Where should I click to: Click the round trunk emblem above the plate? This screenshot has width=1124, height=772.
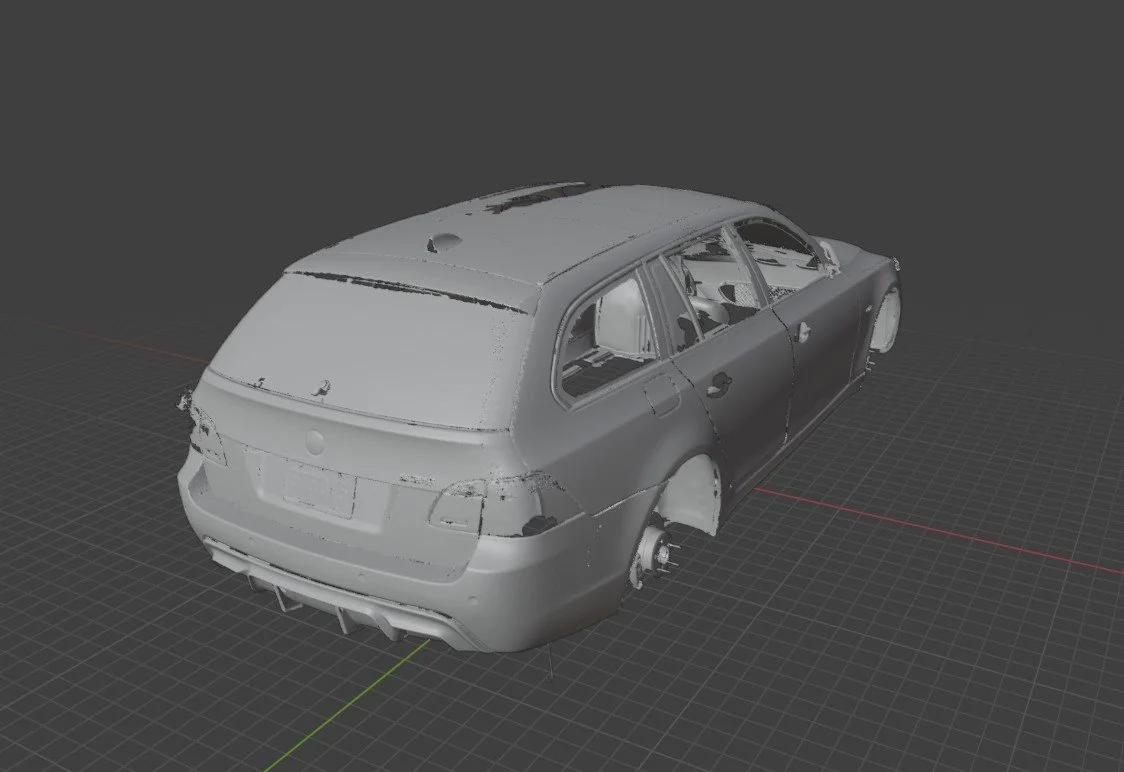click(315, 442)
